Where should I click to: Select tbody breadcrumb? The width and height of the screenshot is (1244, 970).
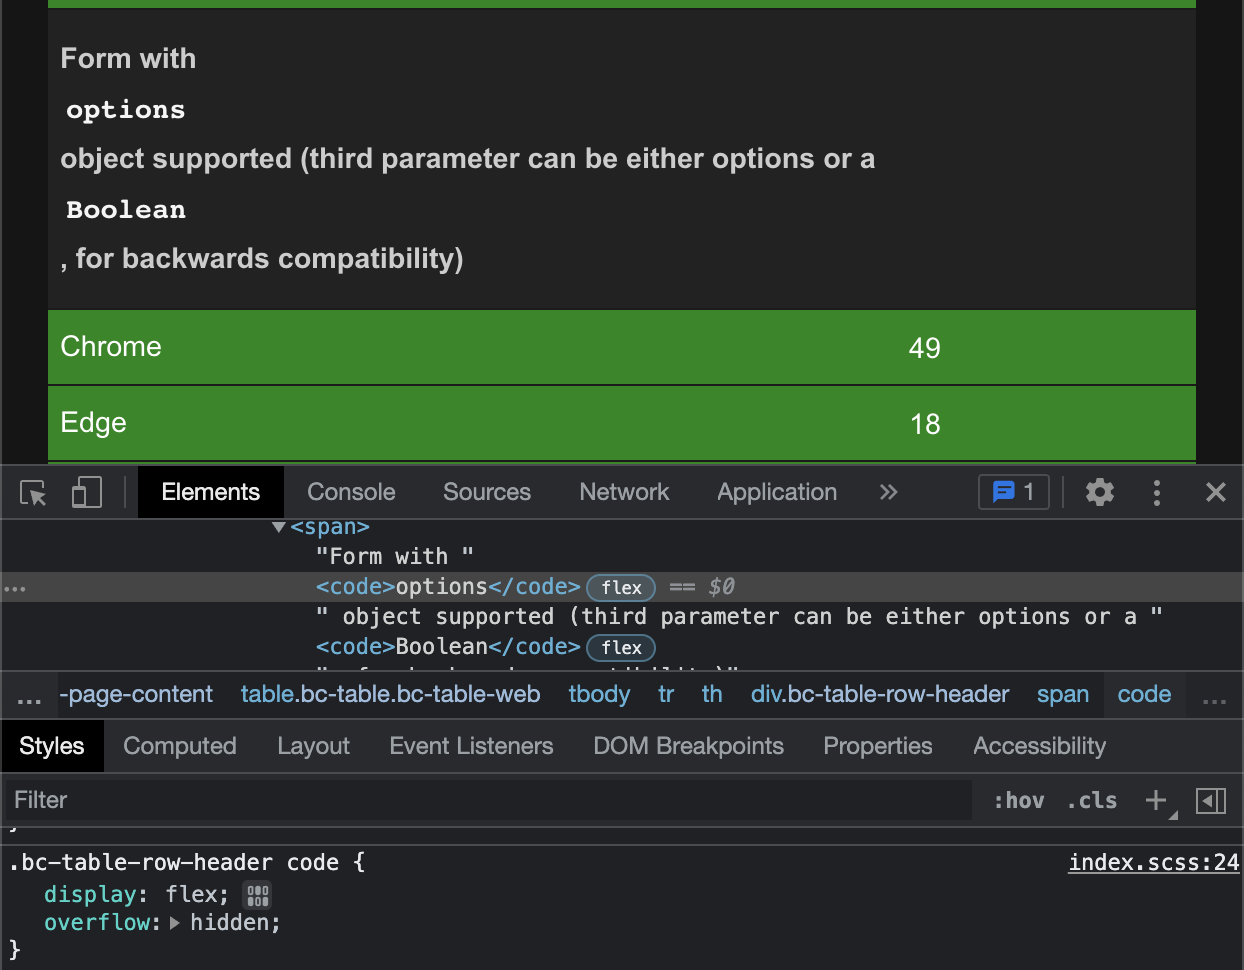click(599, 694)
